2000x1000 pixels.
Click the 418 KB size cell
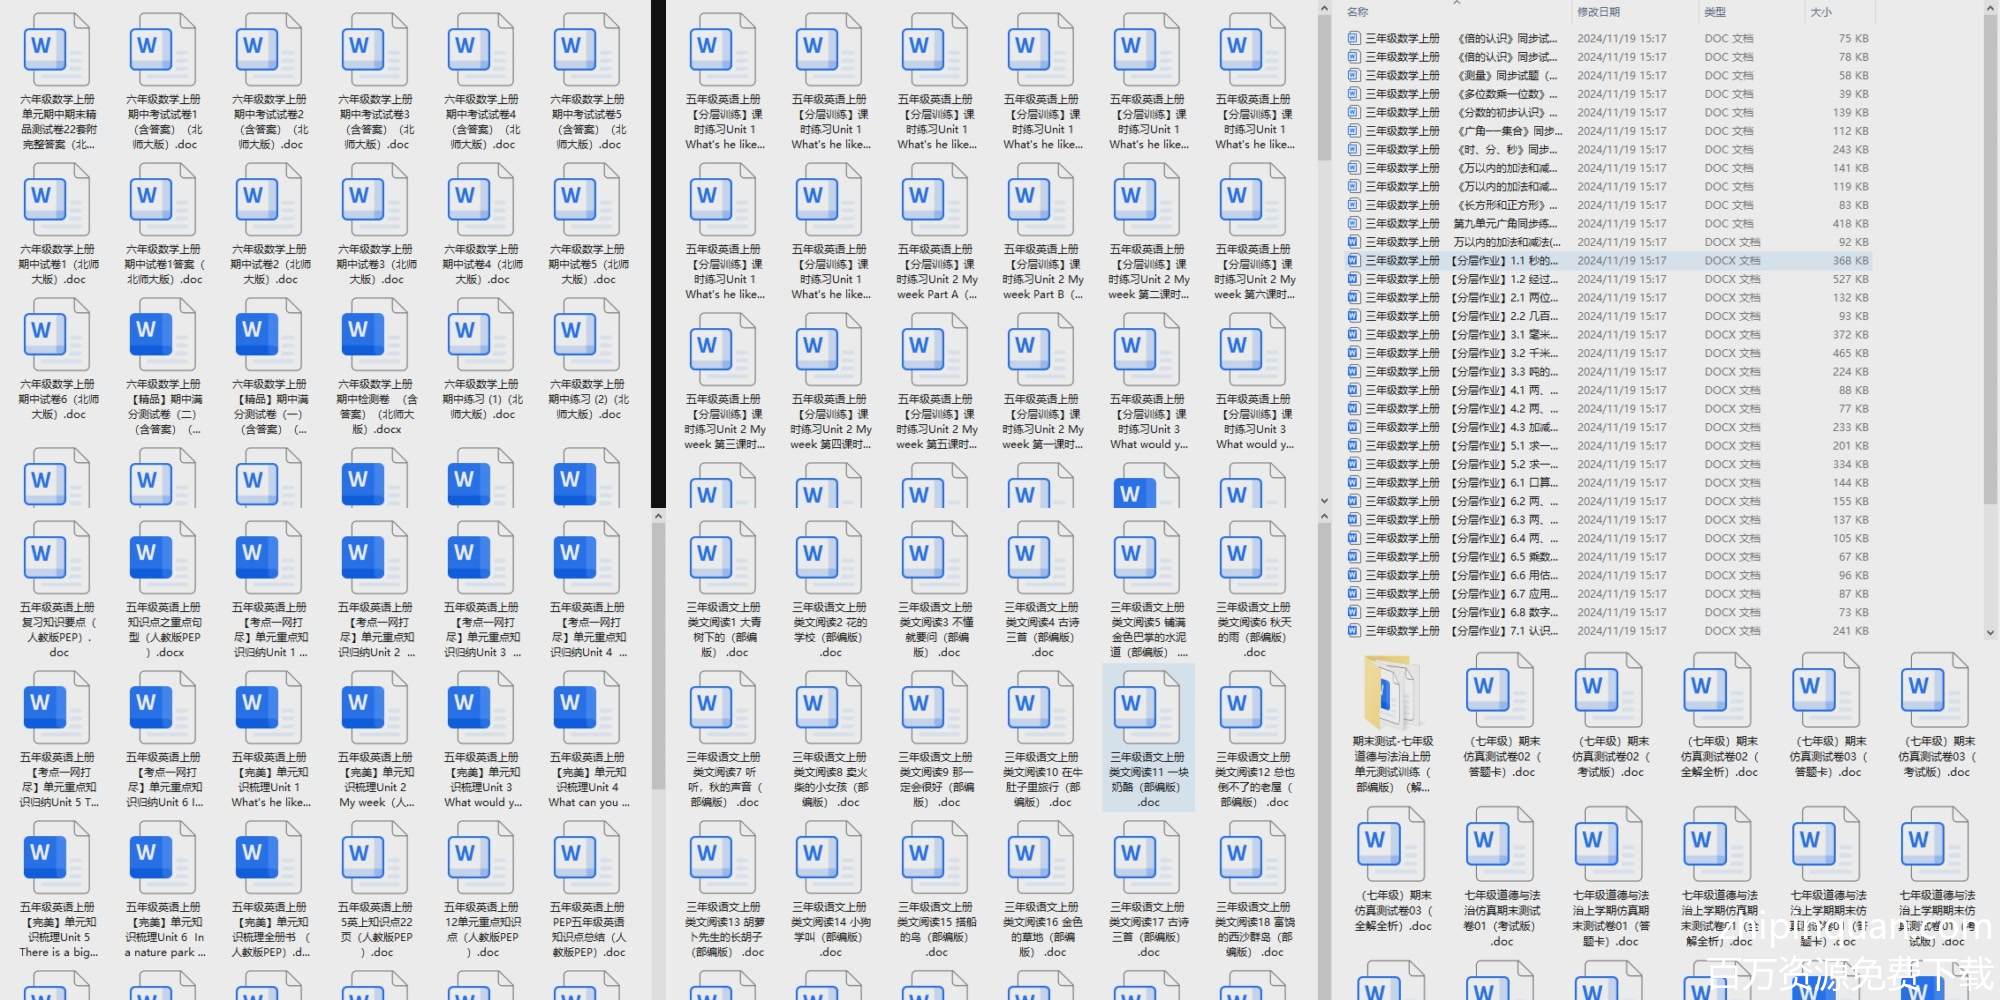[x=1850, y=223]
